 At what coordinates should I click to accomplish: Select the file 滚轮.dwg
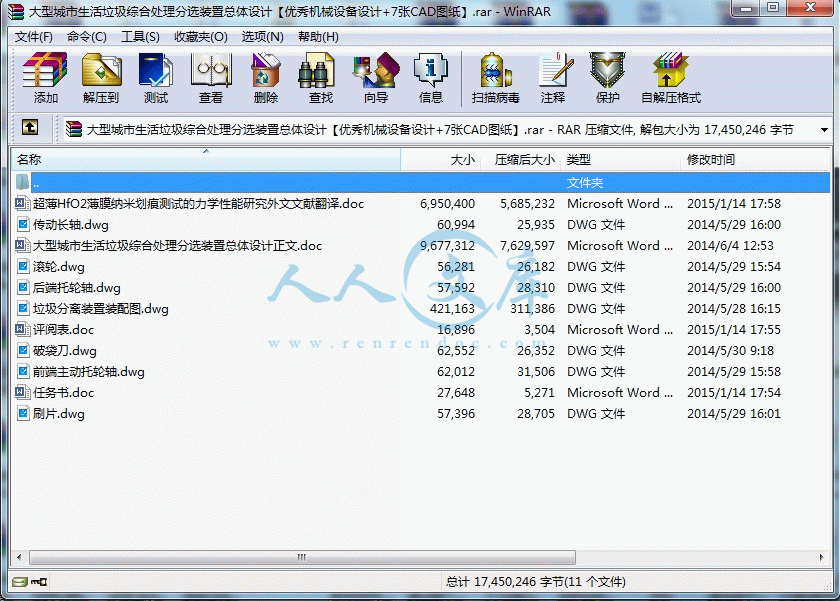pos(58,266)
